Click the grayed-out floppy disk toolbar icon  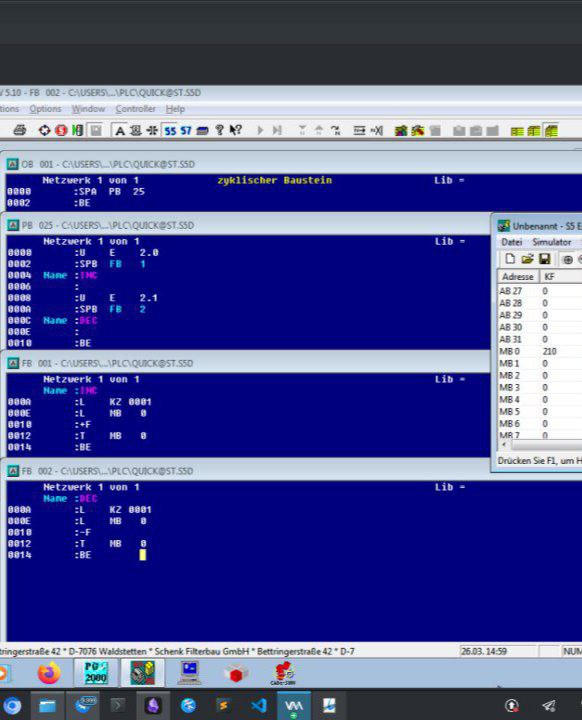(x=96, y=130)
